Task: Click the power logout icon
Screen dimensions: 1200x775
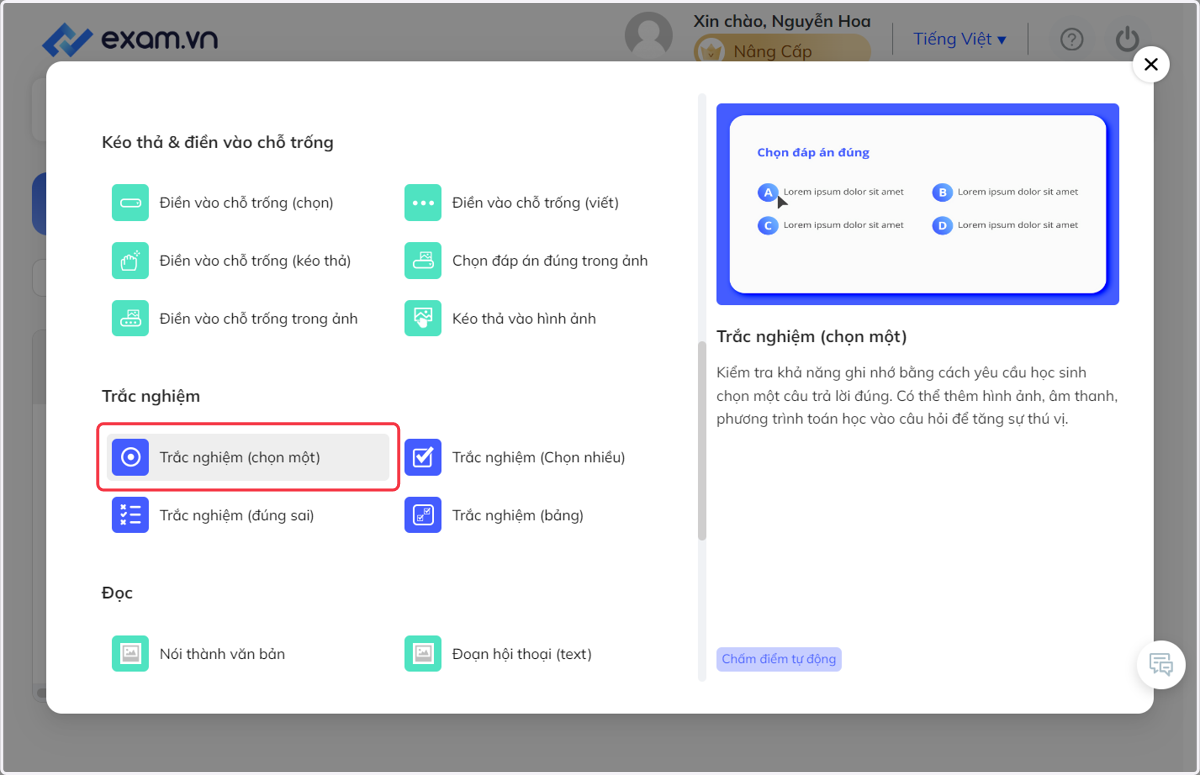Action: click(x=1127, y=39)
